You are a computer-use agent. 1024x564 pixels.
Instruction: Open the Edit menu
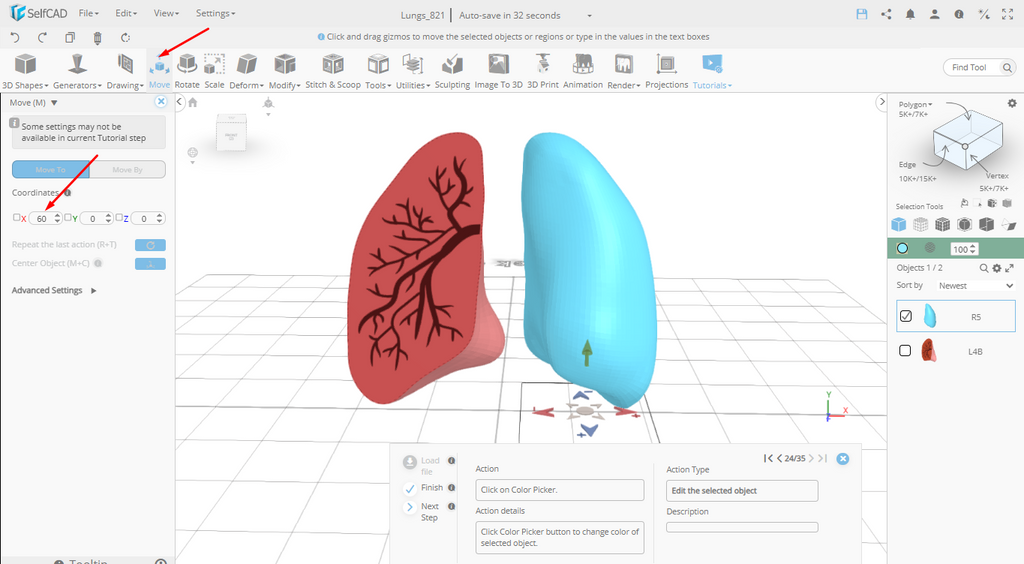click(126, 13)
